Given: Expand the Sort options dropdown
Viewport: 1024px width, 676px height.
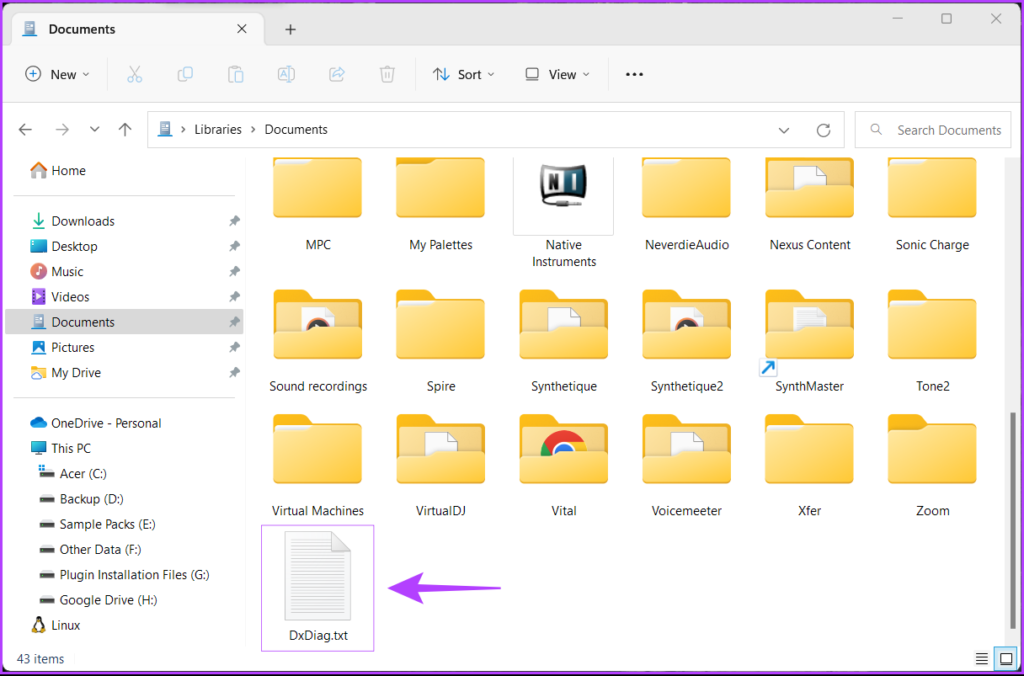Looking at the screenshot, I should coord(463,74).
